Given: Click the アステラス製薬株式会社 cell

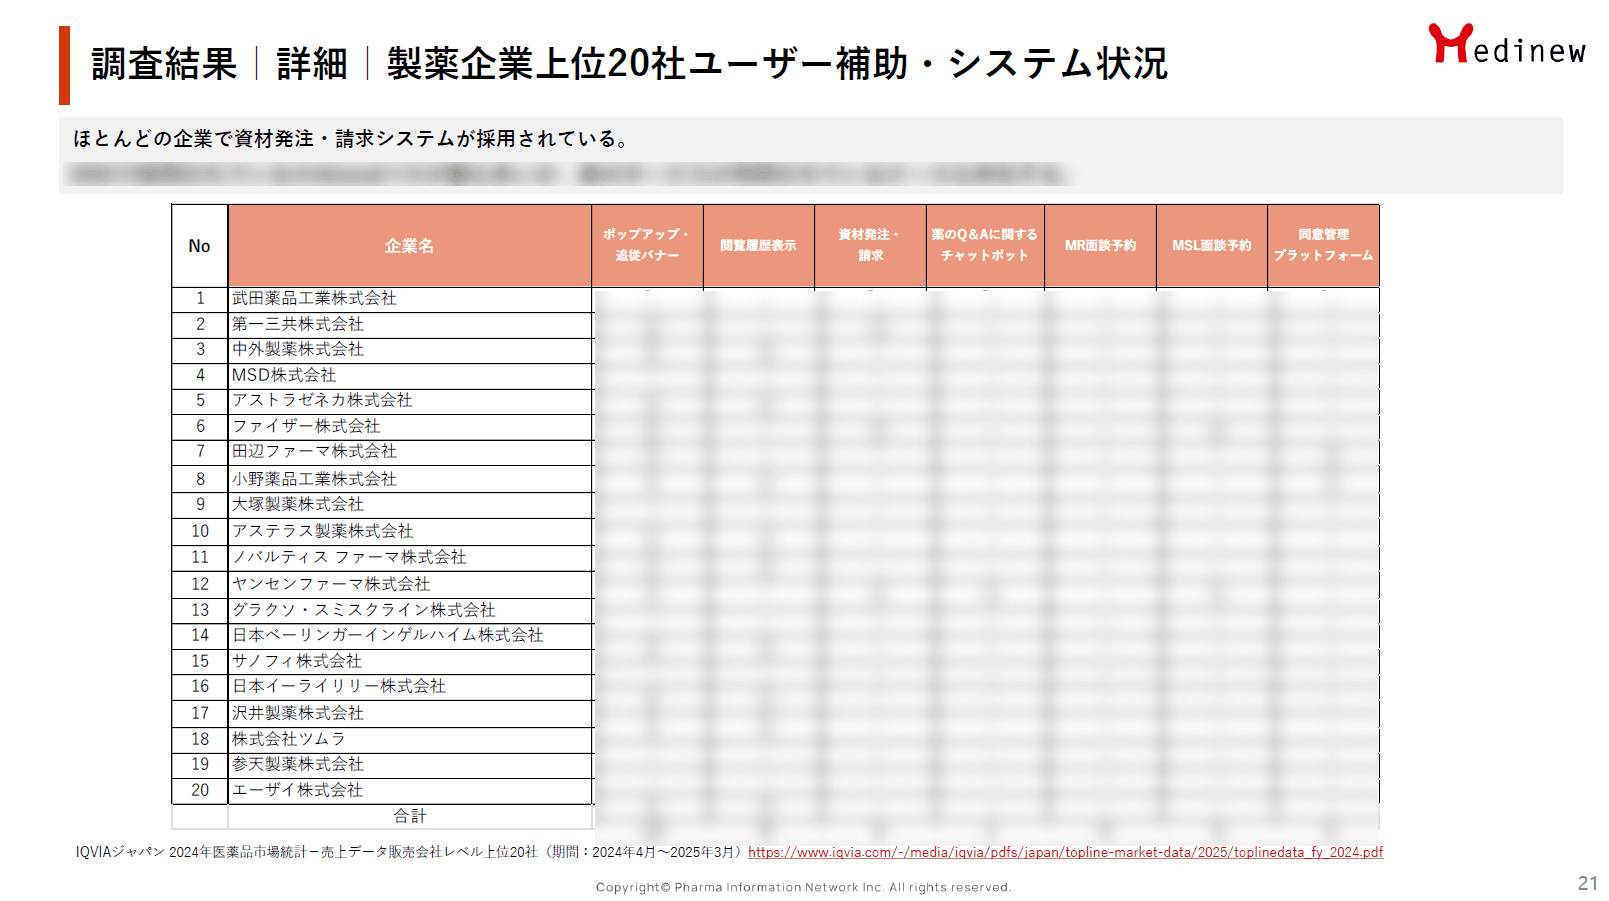Looking at the screenshot, I should point(322,531).
